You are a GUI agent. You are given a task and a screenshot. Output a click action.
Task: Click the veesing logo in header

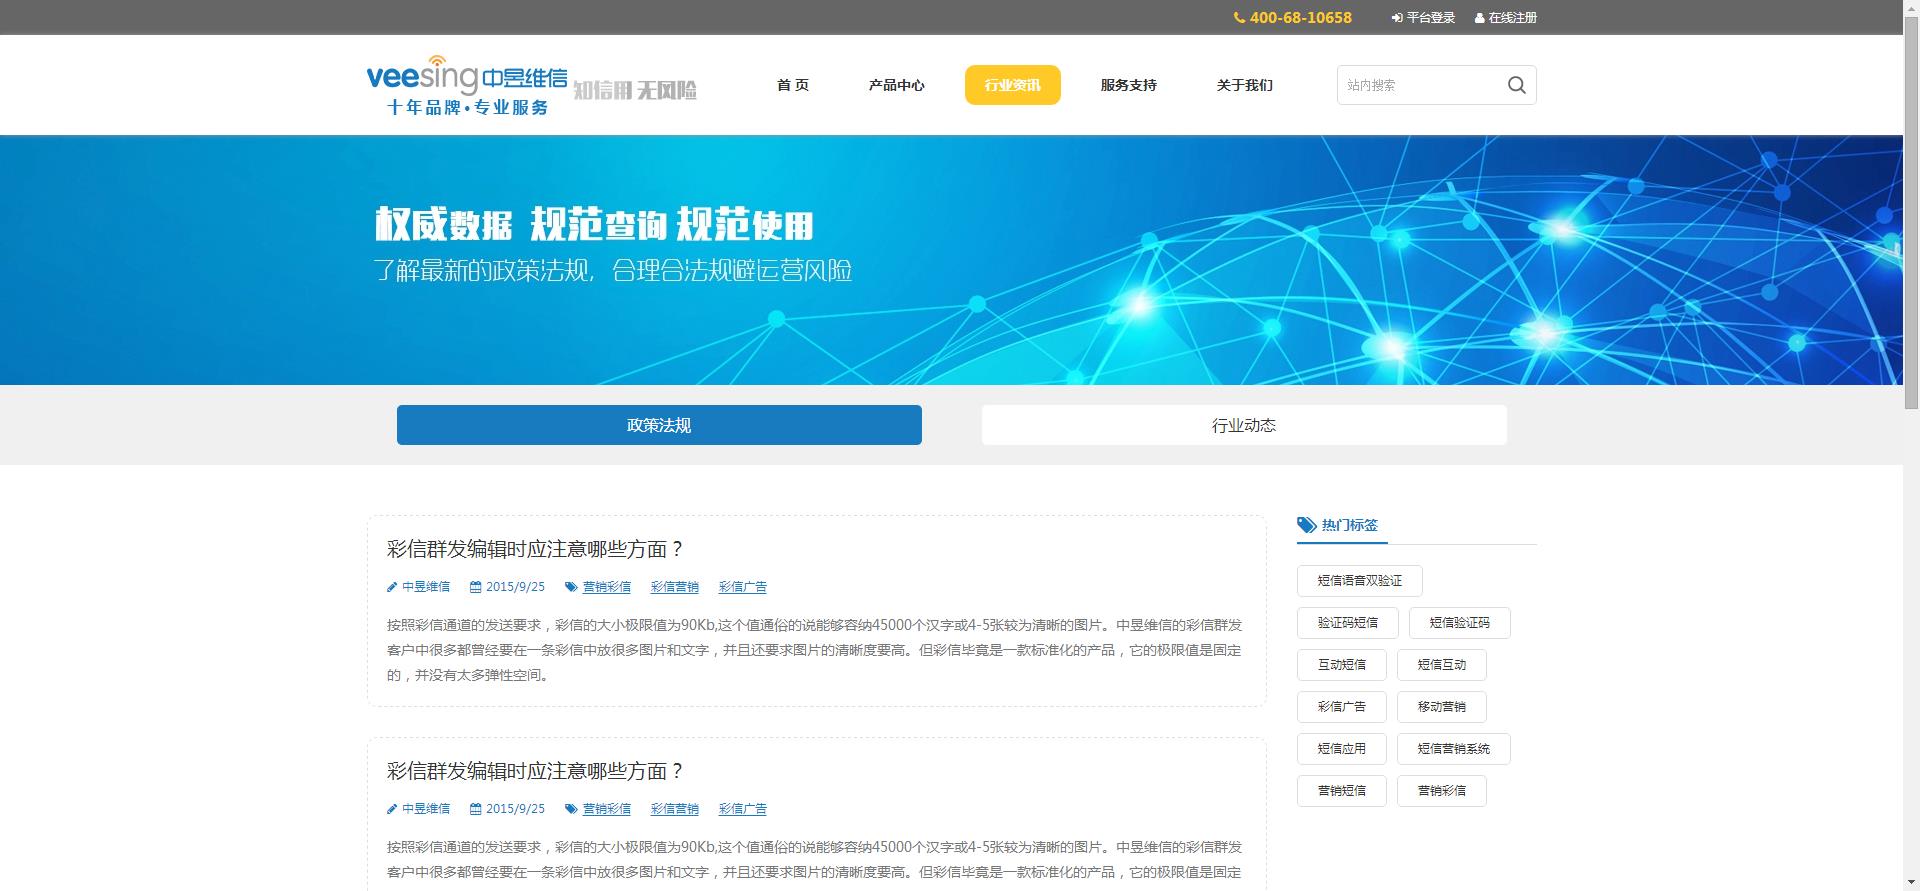pos(467,85)
